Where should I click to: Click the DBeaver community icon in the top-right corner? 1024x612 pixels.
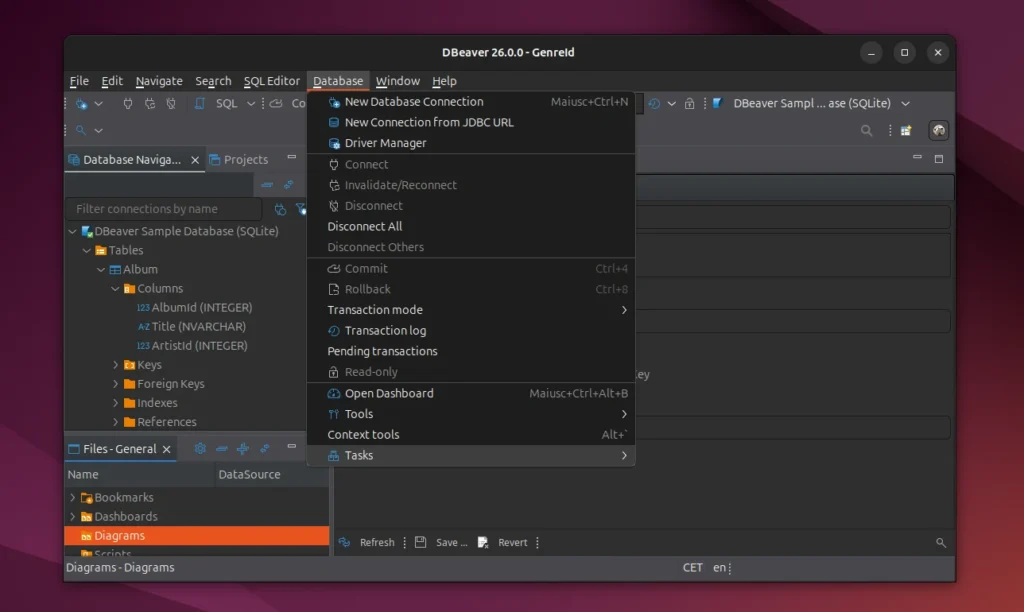[x=939, y=131]
